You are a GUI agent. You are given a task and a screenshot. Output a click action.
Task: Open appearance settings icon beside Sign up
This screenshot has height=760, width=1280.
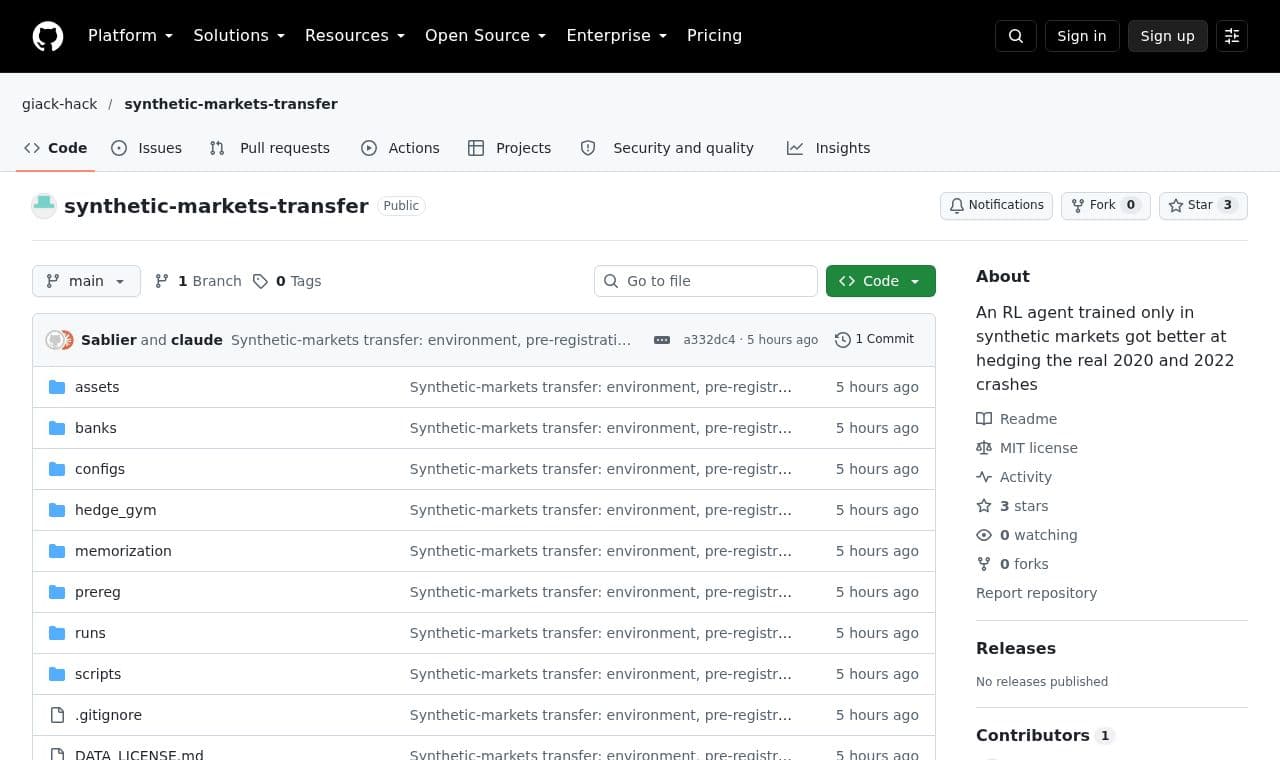tap(1232, 36)
